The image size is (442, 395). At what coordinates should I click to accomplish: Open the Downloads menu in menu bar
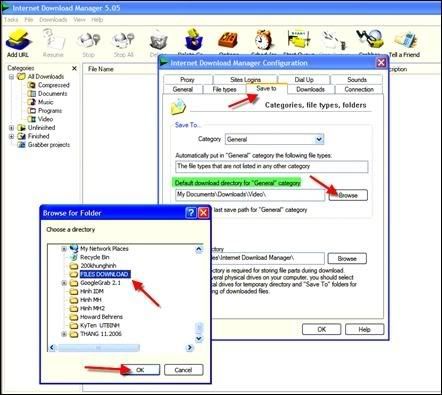53,20
